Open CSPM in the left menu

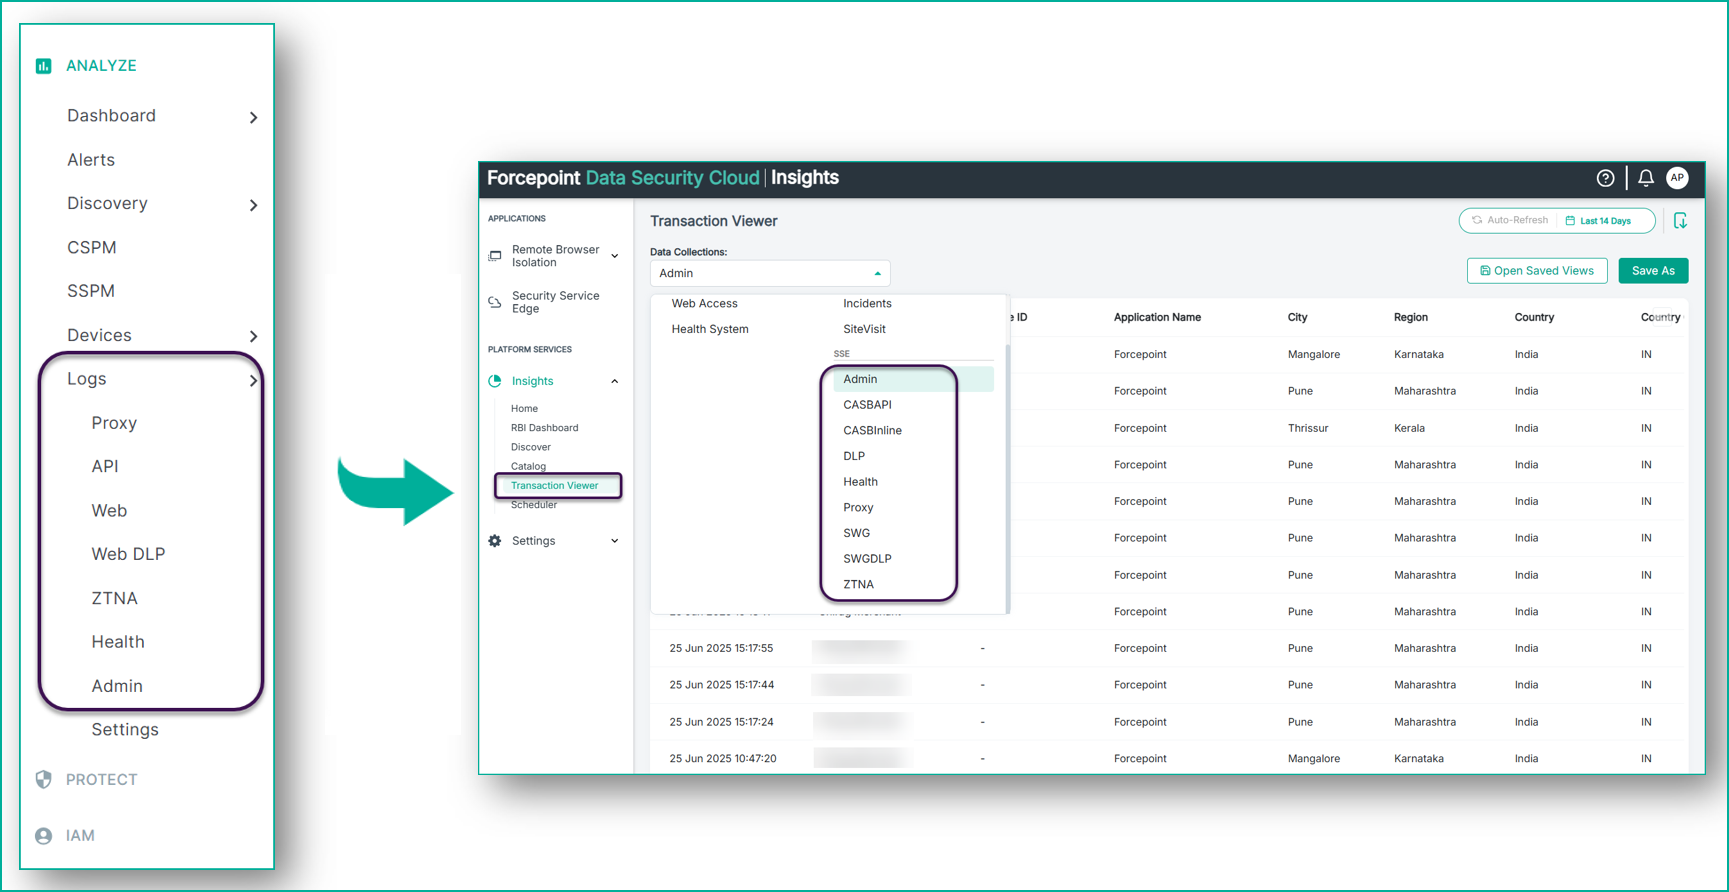[92, 248]
